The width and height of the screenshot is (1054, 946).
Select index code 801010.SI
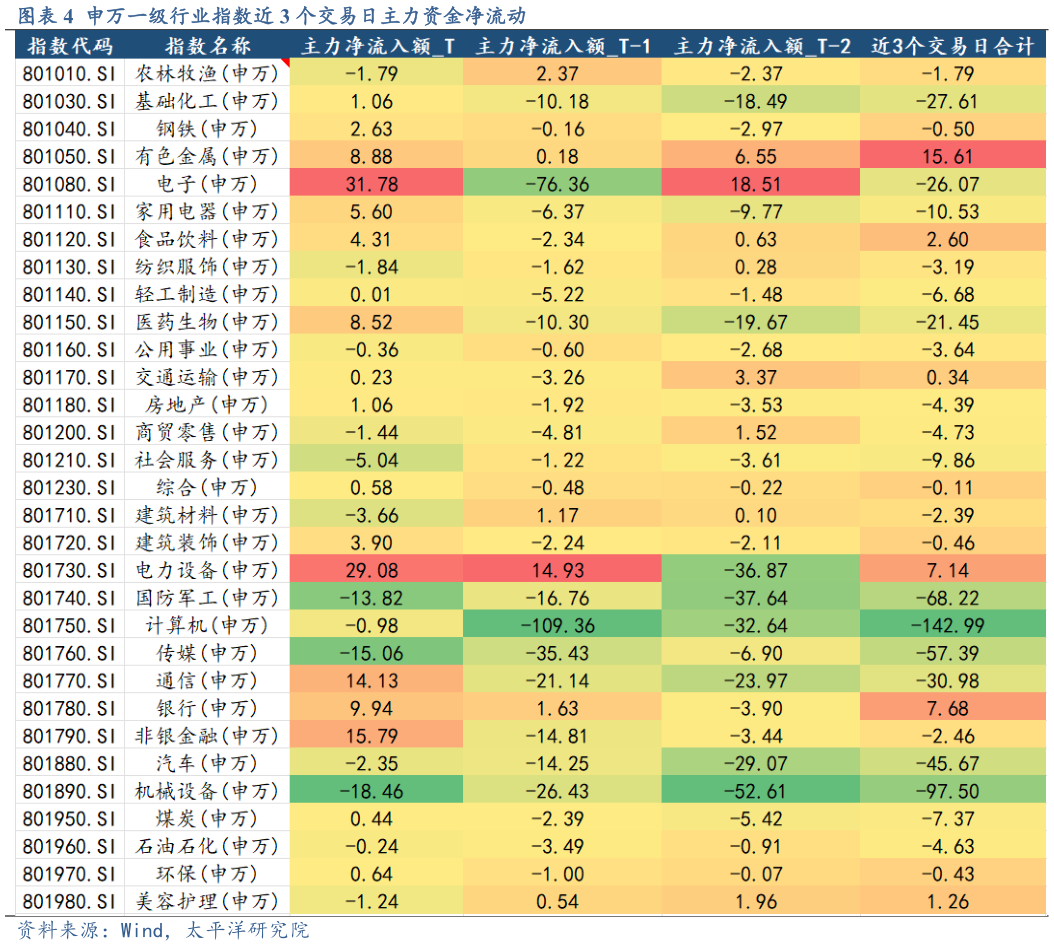[x=69, y=74]
